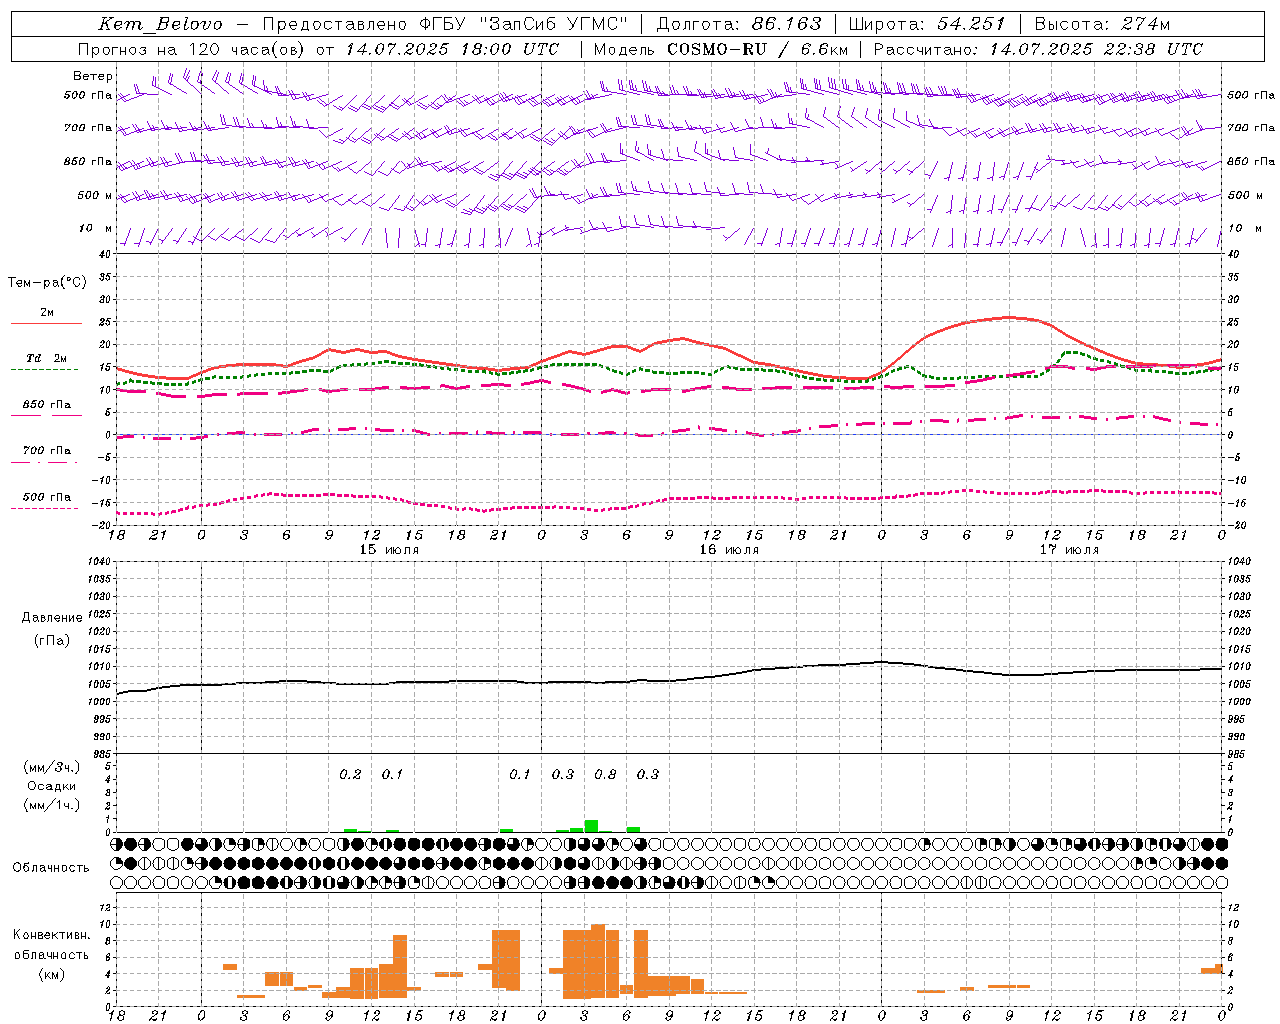Click the '(км)' unit label of convective cloudiness

[51, 974]
